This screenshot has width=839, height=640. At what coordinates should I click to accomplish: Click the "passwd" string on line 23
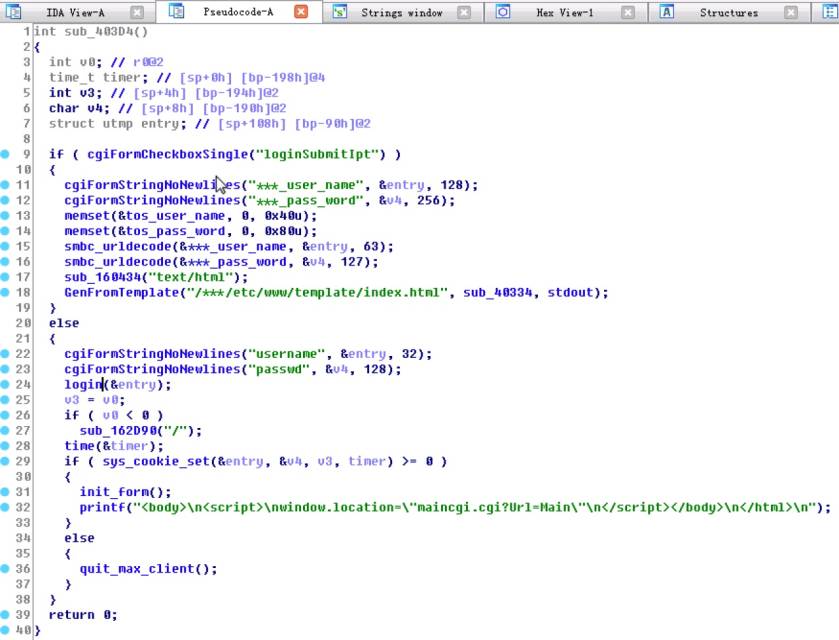[278, 369]
